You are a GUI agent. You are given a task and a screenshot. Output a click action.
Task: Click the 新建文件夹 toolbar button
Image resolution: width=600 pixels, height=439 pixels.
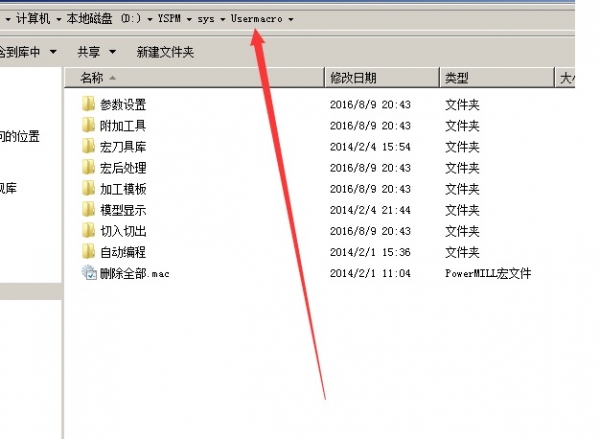point(165,52)
